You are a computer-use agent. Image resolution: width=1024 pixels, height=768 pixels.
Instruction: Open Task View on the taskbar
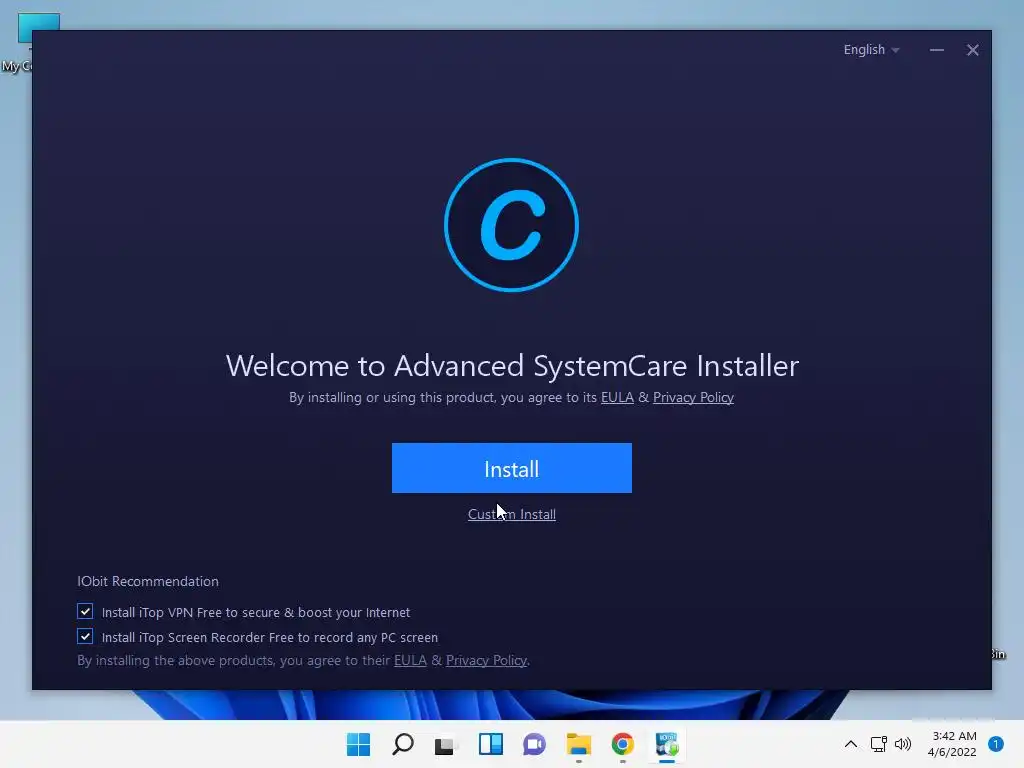pyautogui.click(x=445, y=744)
